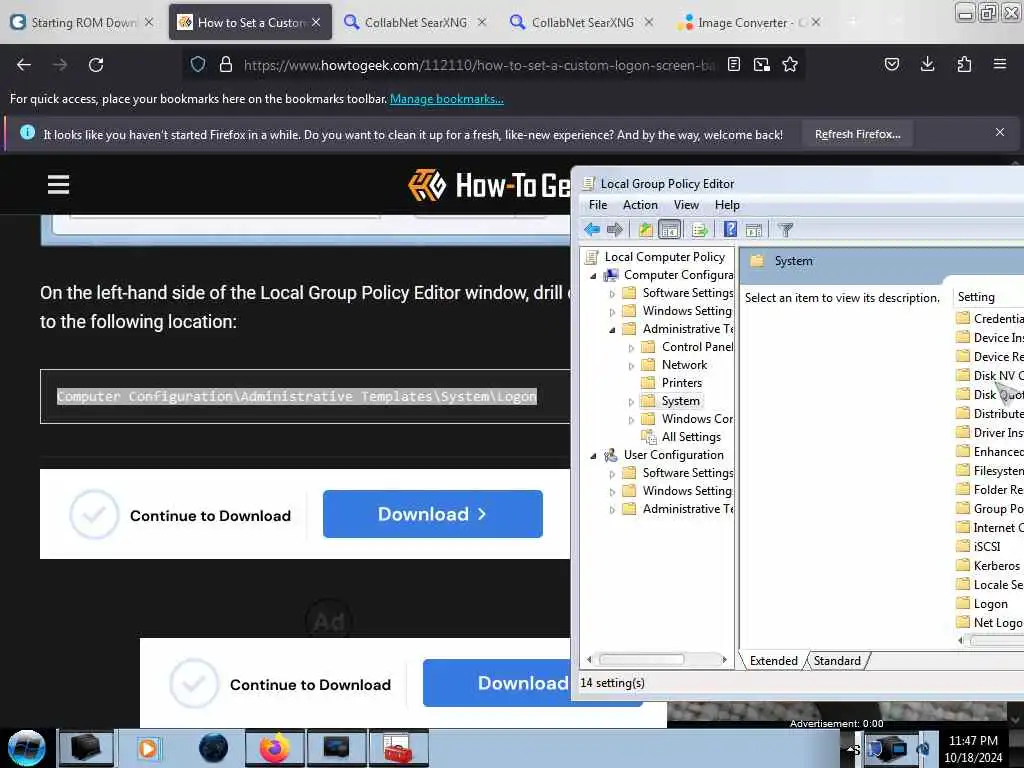The width and height of the screenshot is (1024, 768).
Task: Go up one level in policy tree
Action: click(x=645, y=230)
